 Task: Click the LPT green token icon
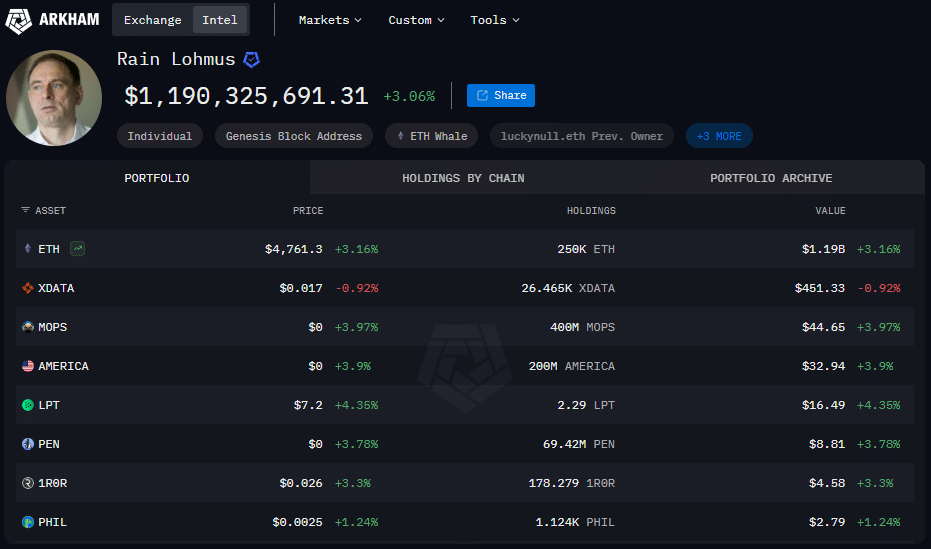[x=28, y=405]
